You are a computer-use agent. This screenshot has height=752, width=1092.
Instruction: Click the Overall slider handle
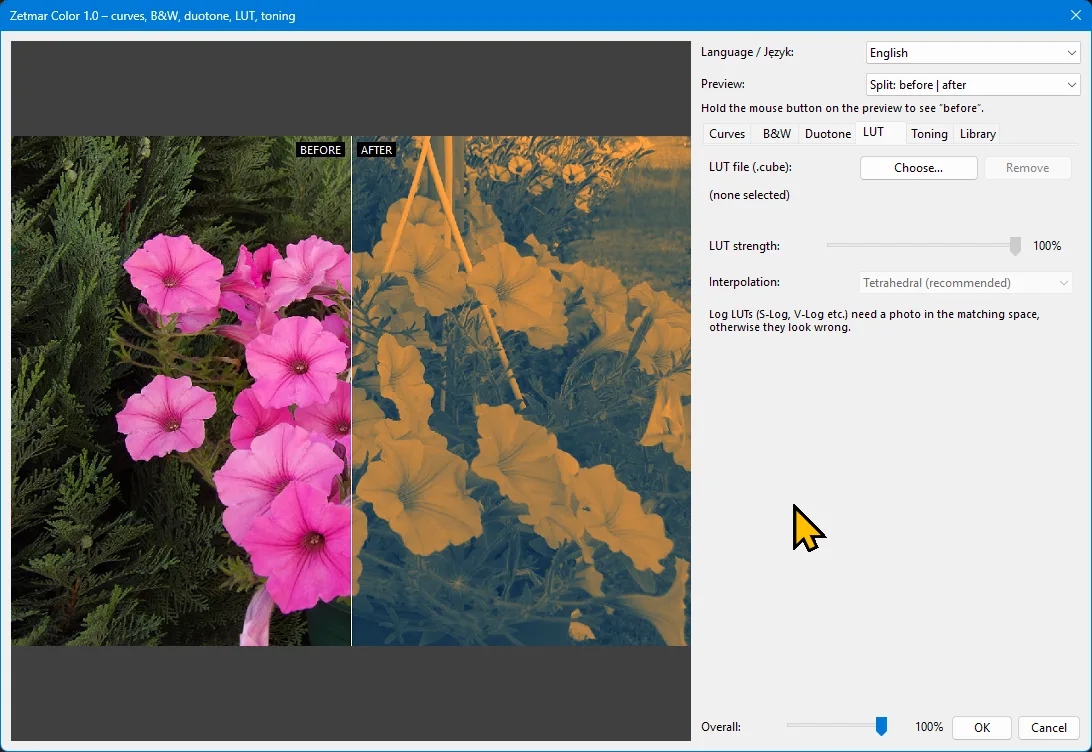pyautogui.click(x=881, y=726)
